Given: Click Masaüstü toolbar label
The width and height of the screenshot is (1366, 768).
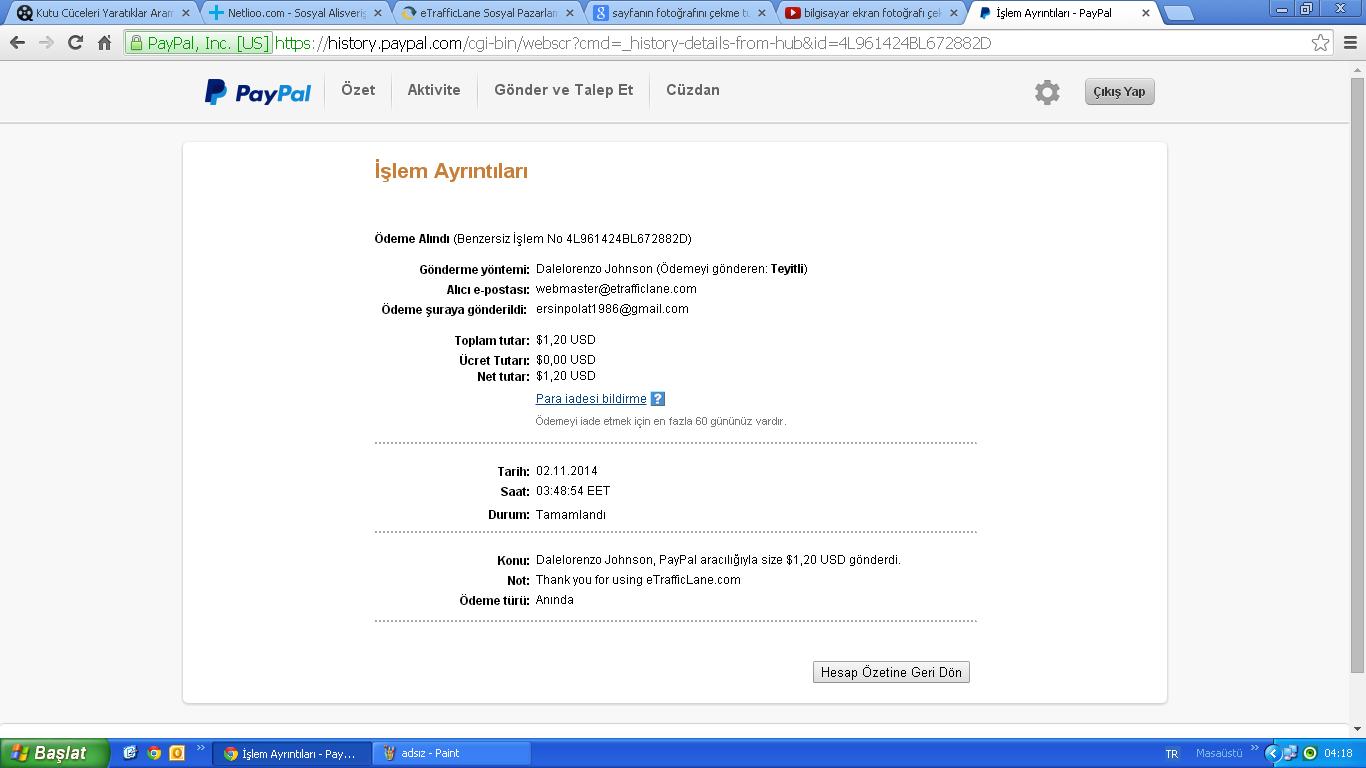Looking at the screenshot, I should (x=1219, y=754).
